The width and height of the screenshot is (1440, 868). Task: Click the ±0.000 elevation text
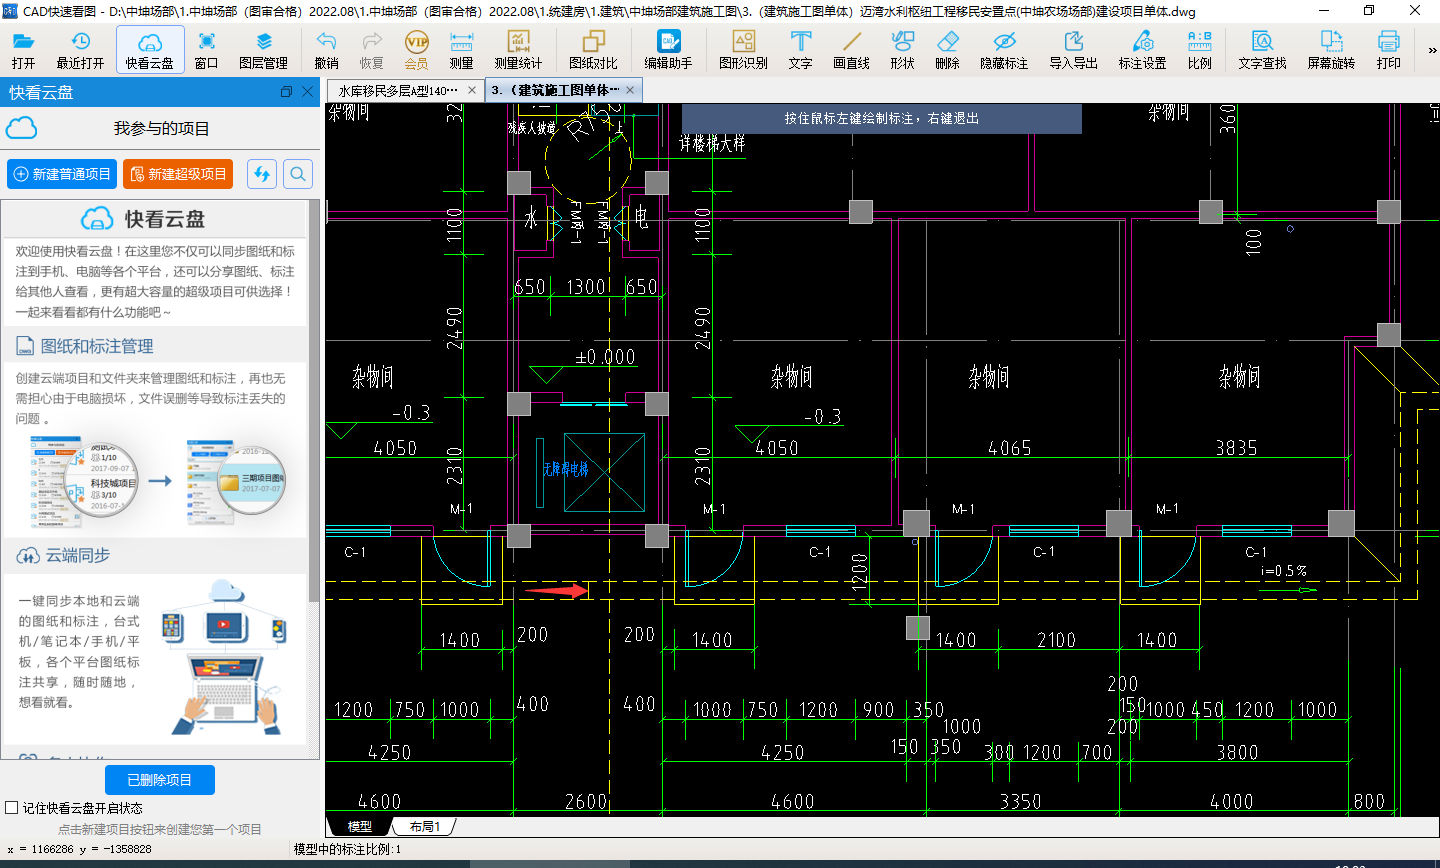[605, 357]
